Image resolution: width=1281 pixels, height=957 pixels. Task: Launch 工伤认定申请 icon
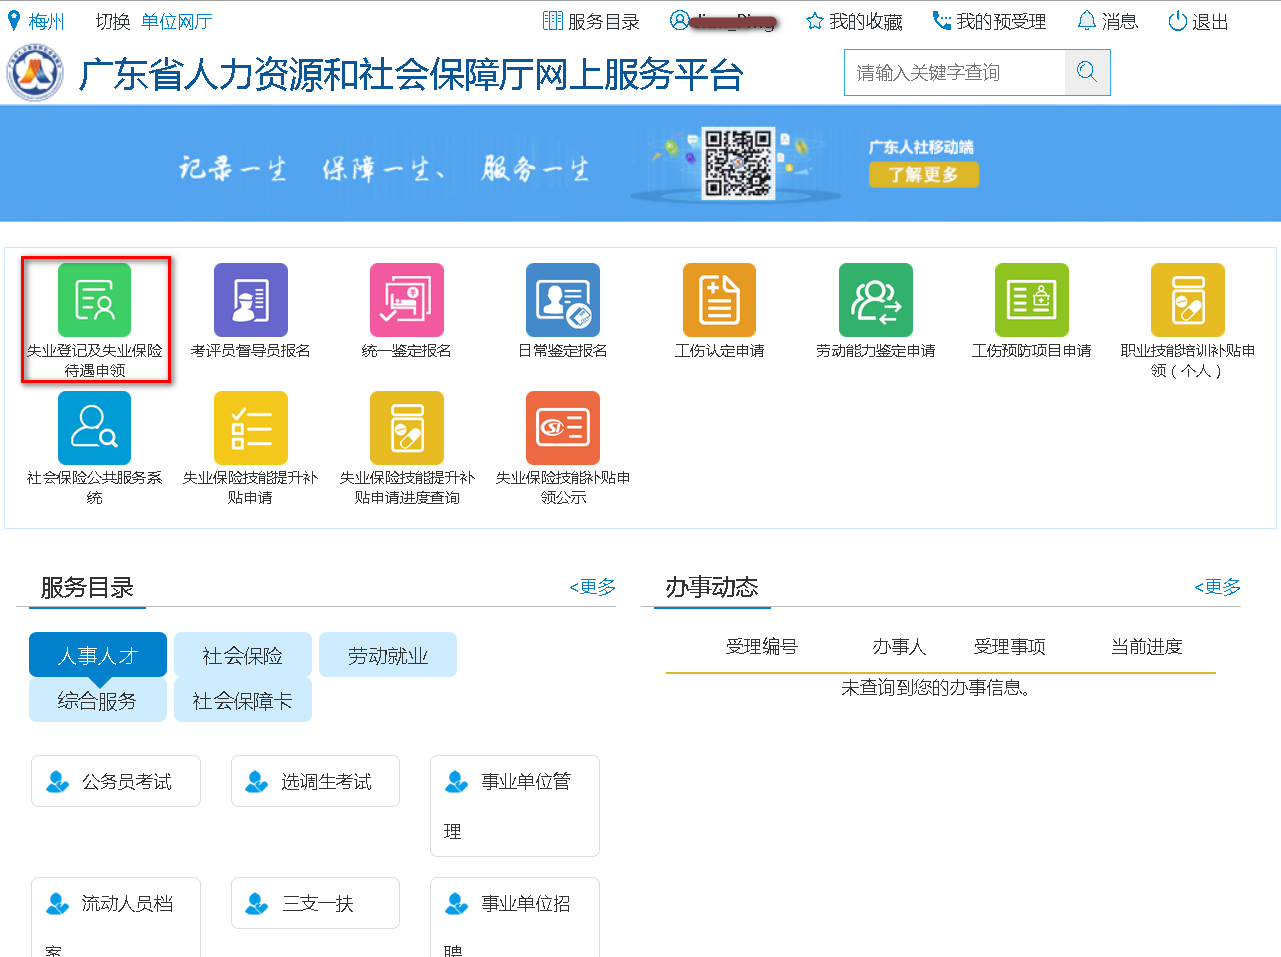point(719,301)
